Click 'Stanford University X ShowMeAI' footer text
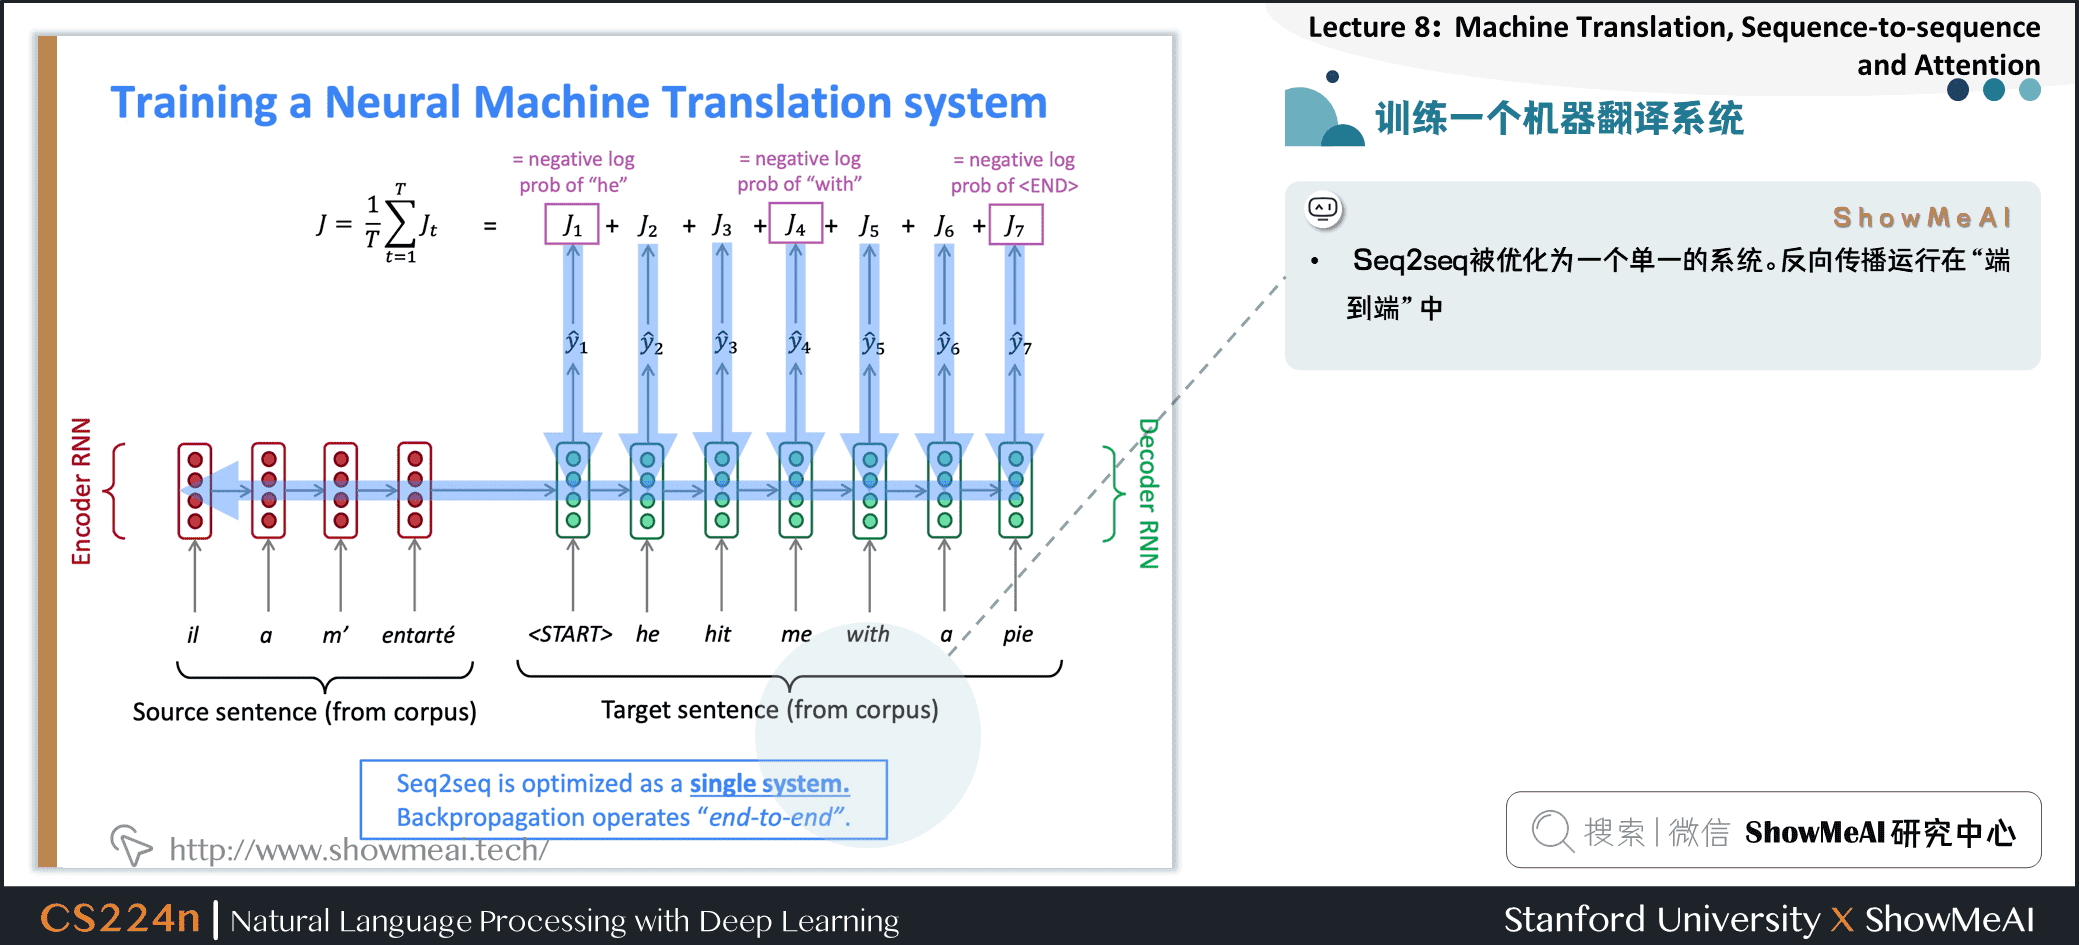 [x=1769, y=919]
